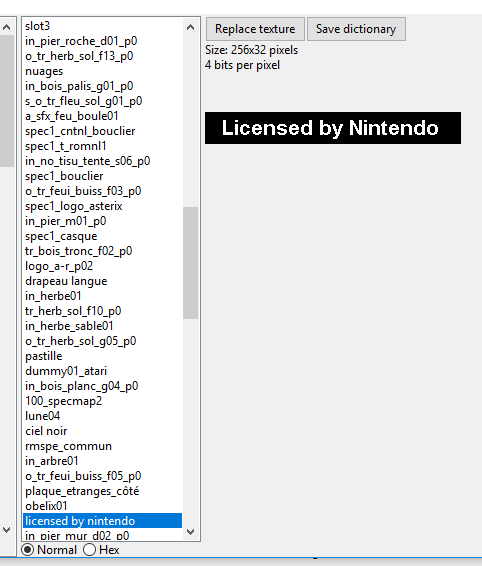Screen dimensions: 482x566
Task: Click texture list scroll down arrow
Action: pos(190,531)
